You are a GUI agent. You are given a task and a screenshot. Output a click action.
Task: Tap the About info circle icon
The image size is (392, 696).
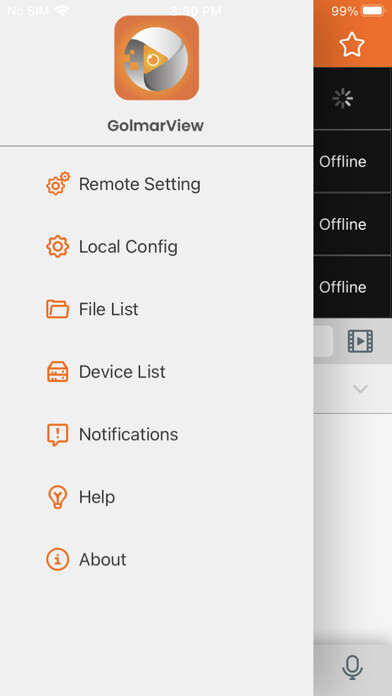[x=58, y=559]
